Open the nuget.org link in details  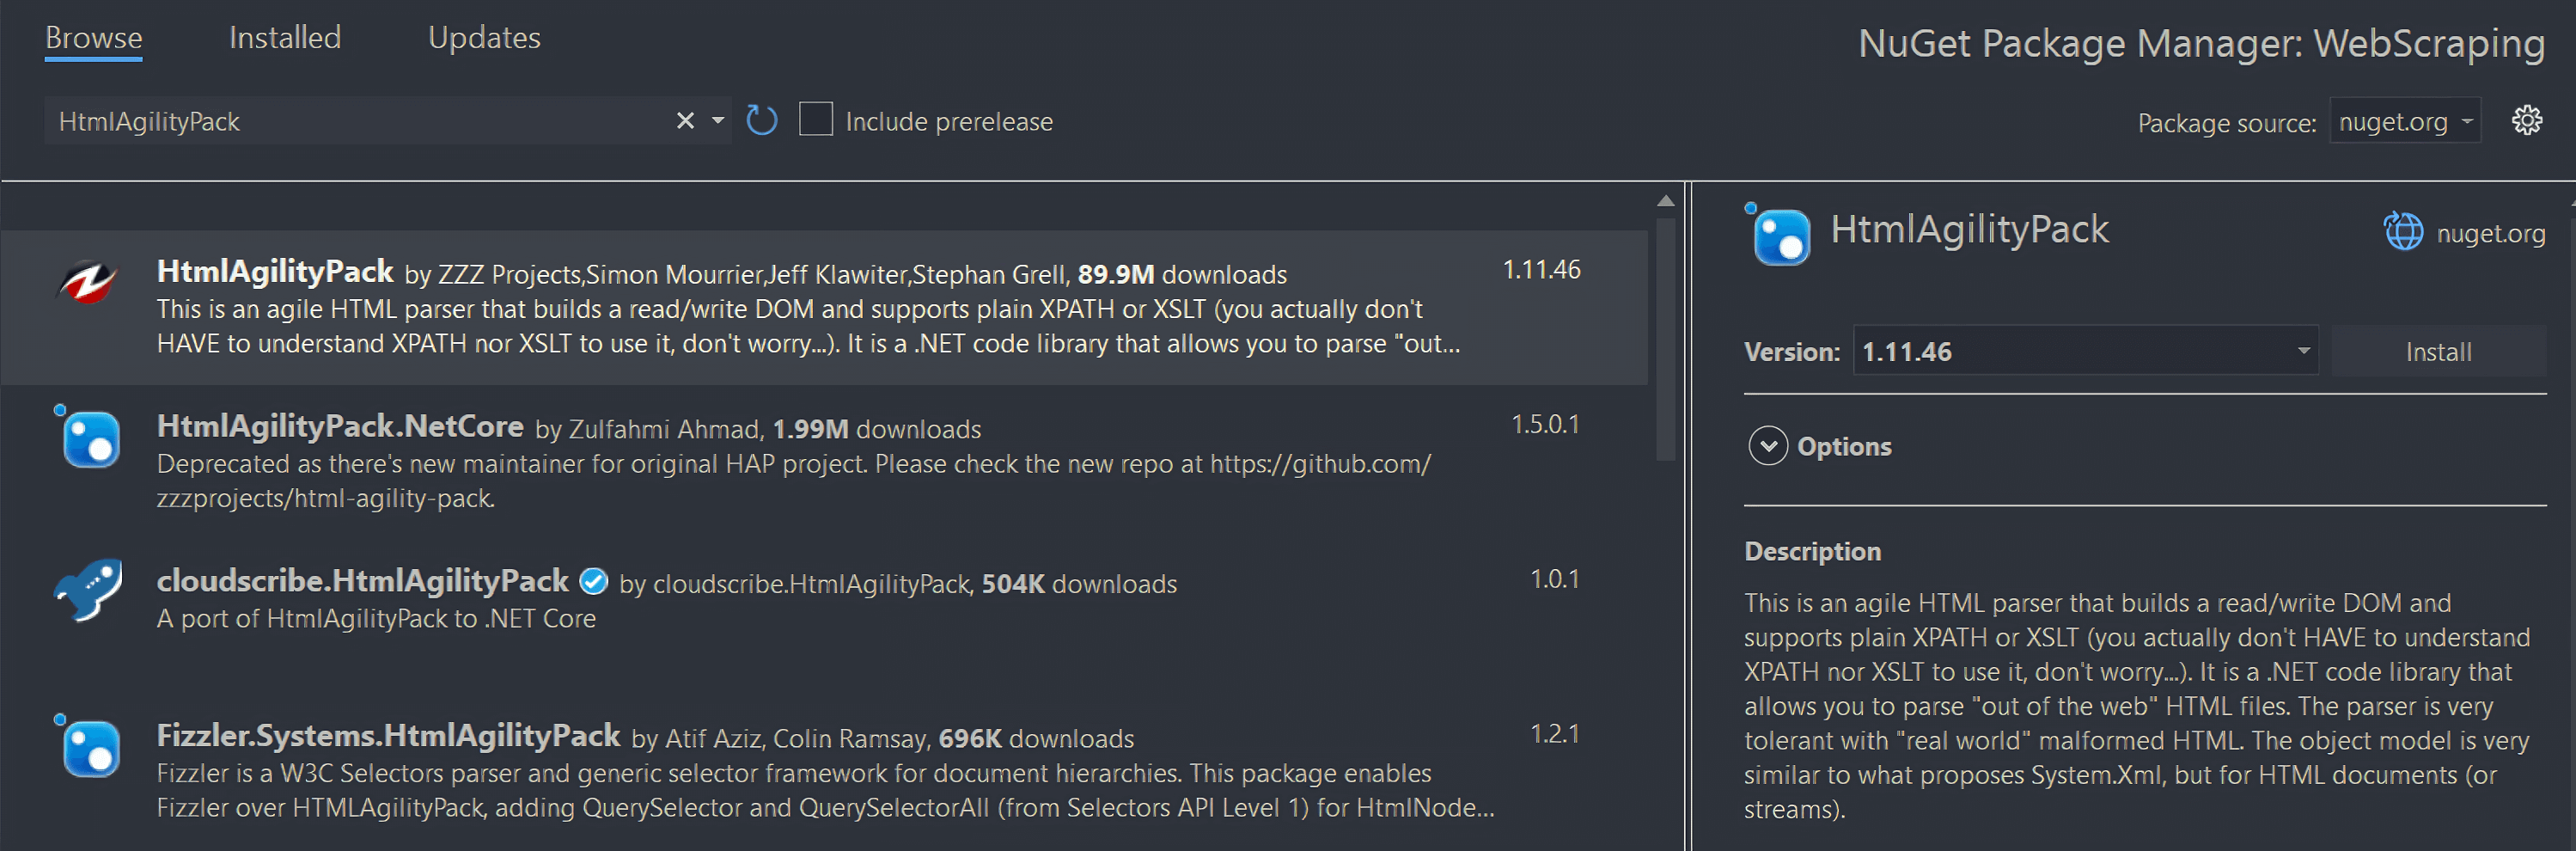click(x=2490, y=233)
